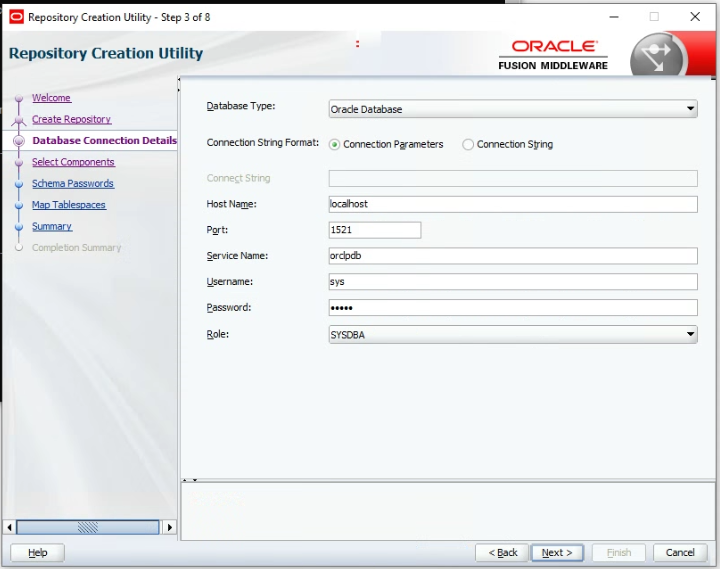This screenshot has width=720, height=569.
Task: Click the Cancel button
Action: [x=680, y=552]
